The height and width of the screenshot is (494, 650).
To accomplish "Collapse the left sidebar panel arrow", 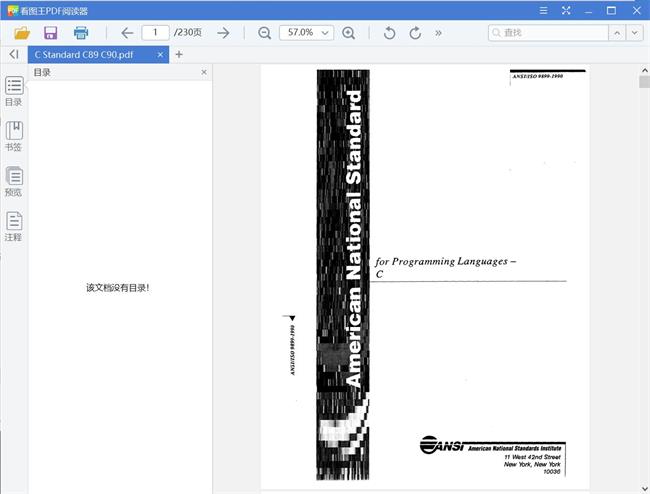I will pos(13,54).
